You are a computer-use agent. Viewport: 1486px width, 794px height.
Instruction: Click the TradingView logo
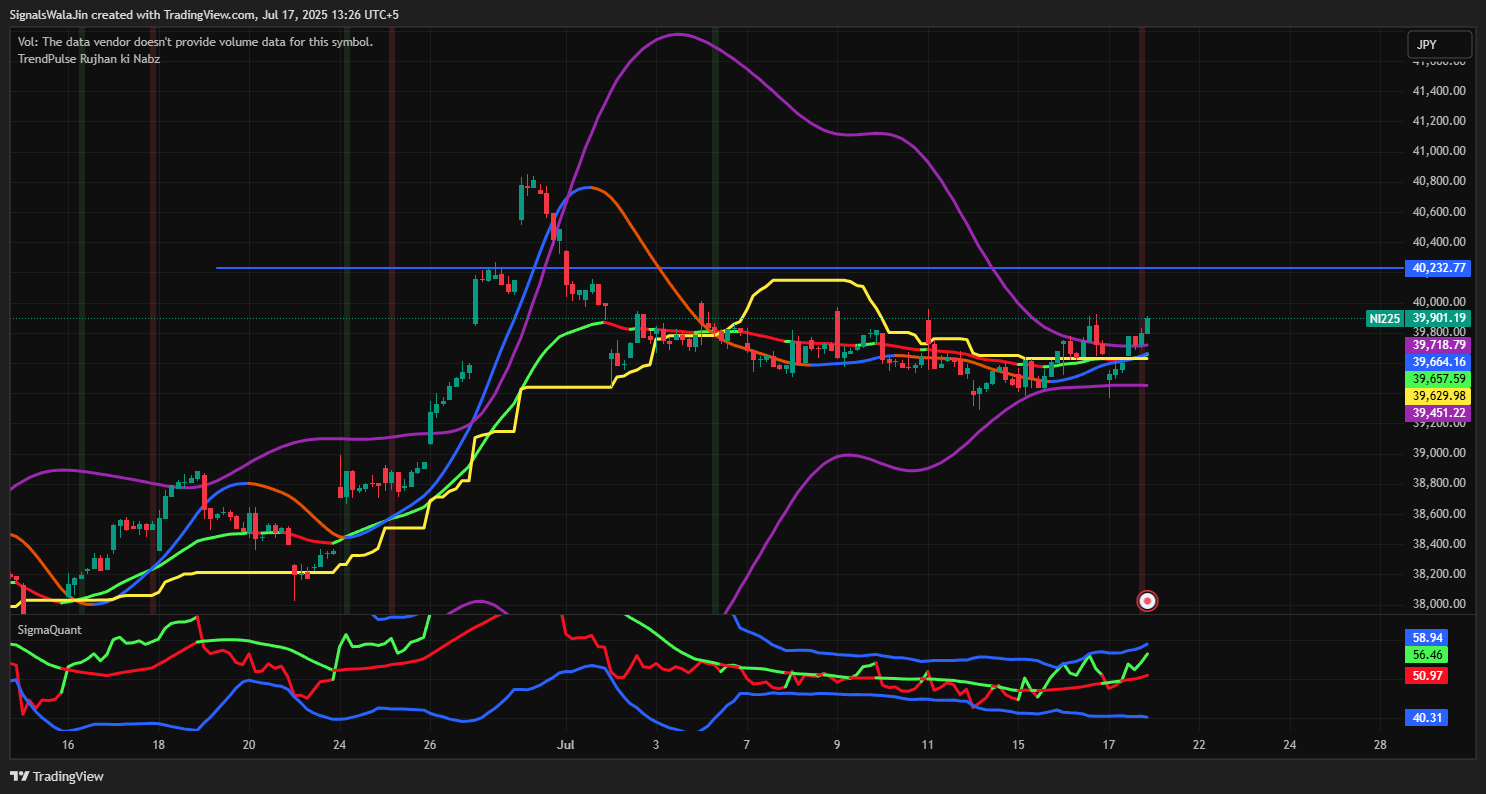pyautogui.click(x=57, y=776)
